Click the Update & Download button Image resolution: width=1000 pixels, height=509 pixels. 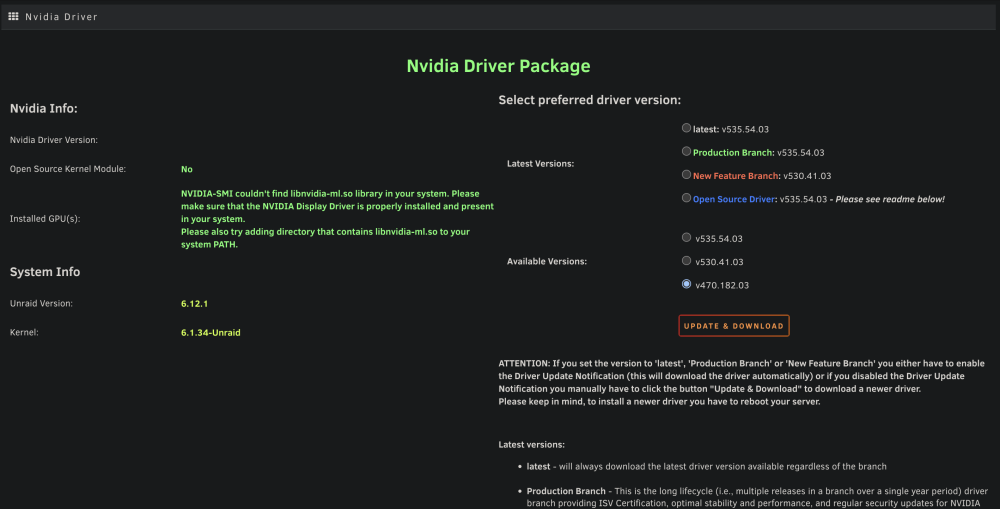coord(733,326)
